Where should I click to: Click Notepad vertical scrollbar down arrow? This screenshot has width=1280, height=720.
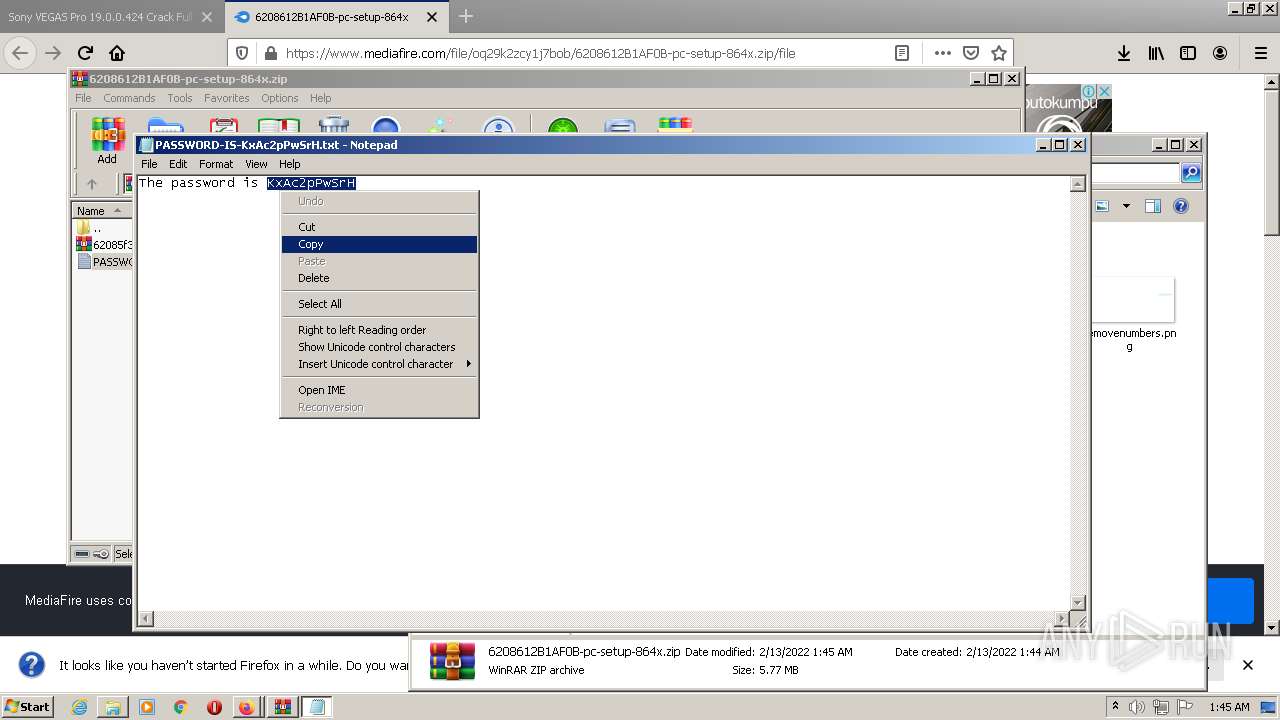coord(1078,602)
